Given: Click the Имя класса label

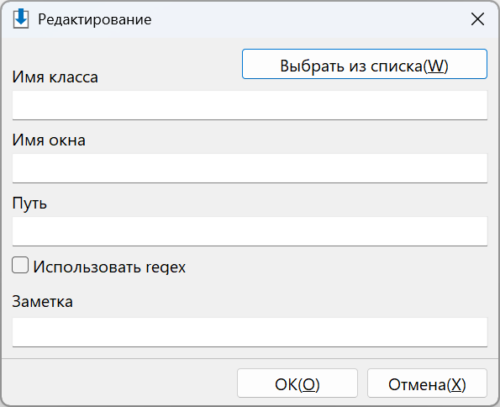Looking at the screenshot, I should coord(55,77).
